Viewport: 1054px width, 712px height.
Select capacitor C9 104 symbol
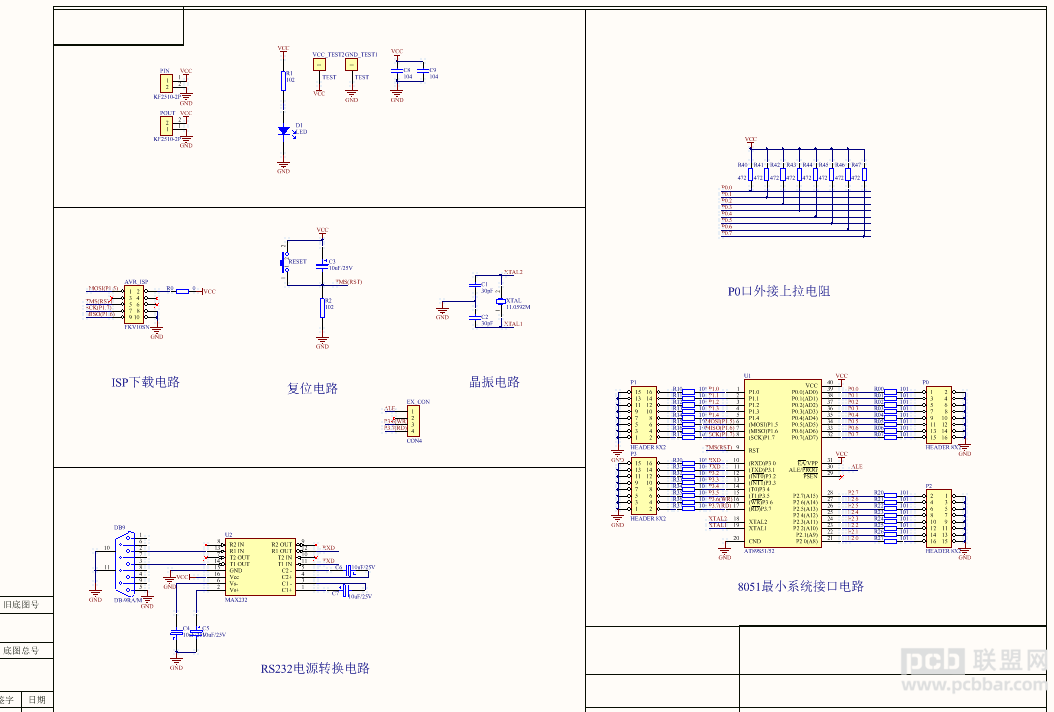(x=422, y=72)
